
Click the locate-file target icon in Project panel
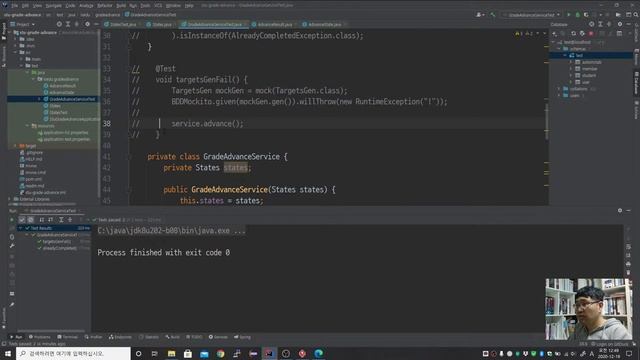click(59, 24)
